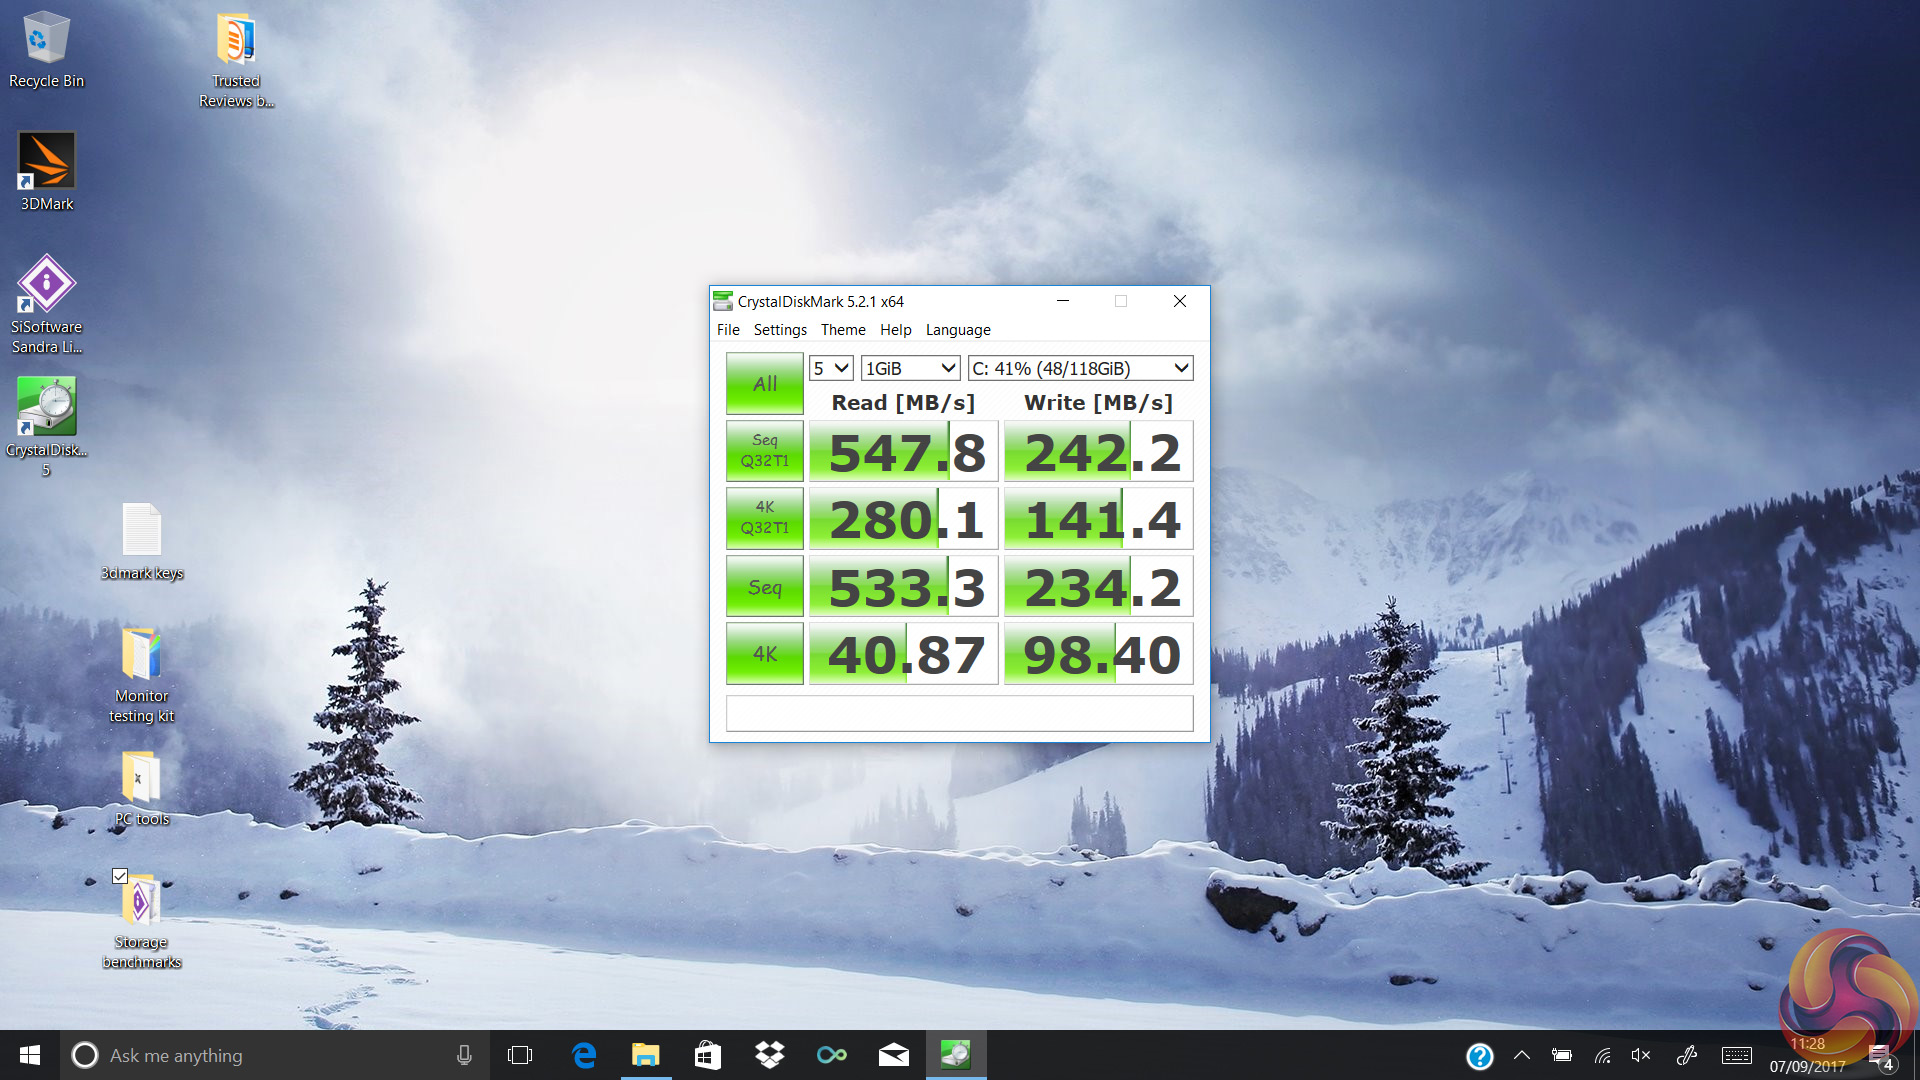Open the 3DMark desktop shortcut
This screenshot has width=1920, height=1080.
pos(47,162)
